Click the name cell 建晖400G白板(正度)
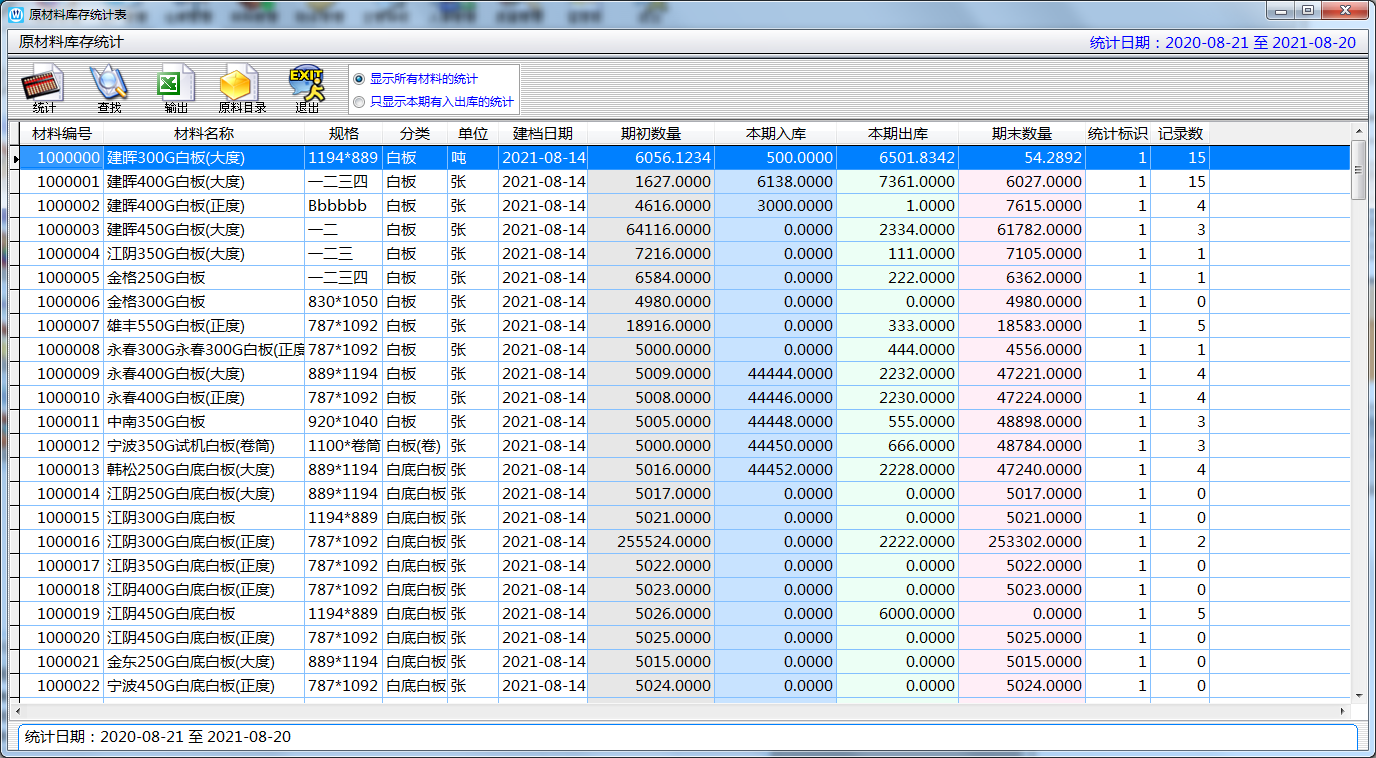The width and height of the screenshot is (1376, 758). (204, 206)
